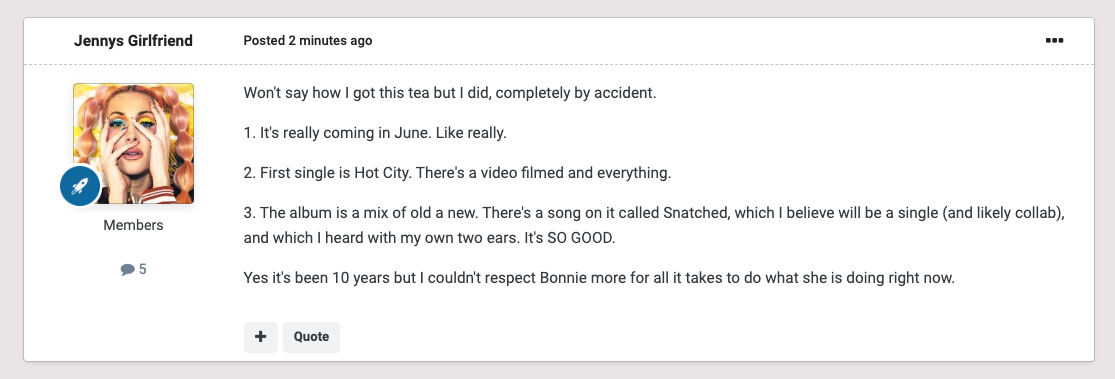Click the number 5 post count
This screenshot has height=379, width=1115.
(x=143, y=269)
